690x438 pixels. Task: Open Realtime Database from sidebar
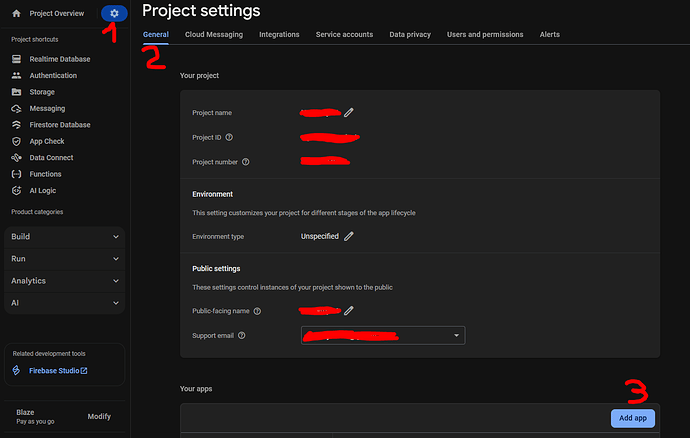(59, 59)
